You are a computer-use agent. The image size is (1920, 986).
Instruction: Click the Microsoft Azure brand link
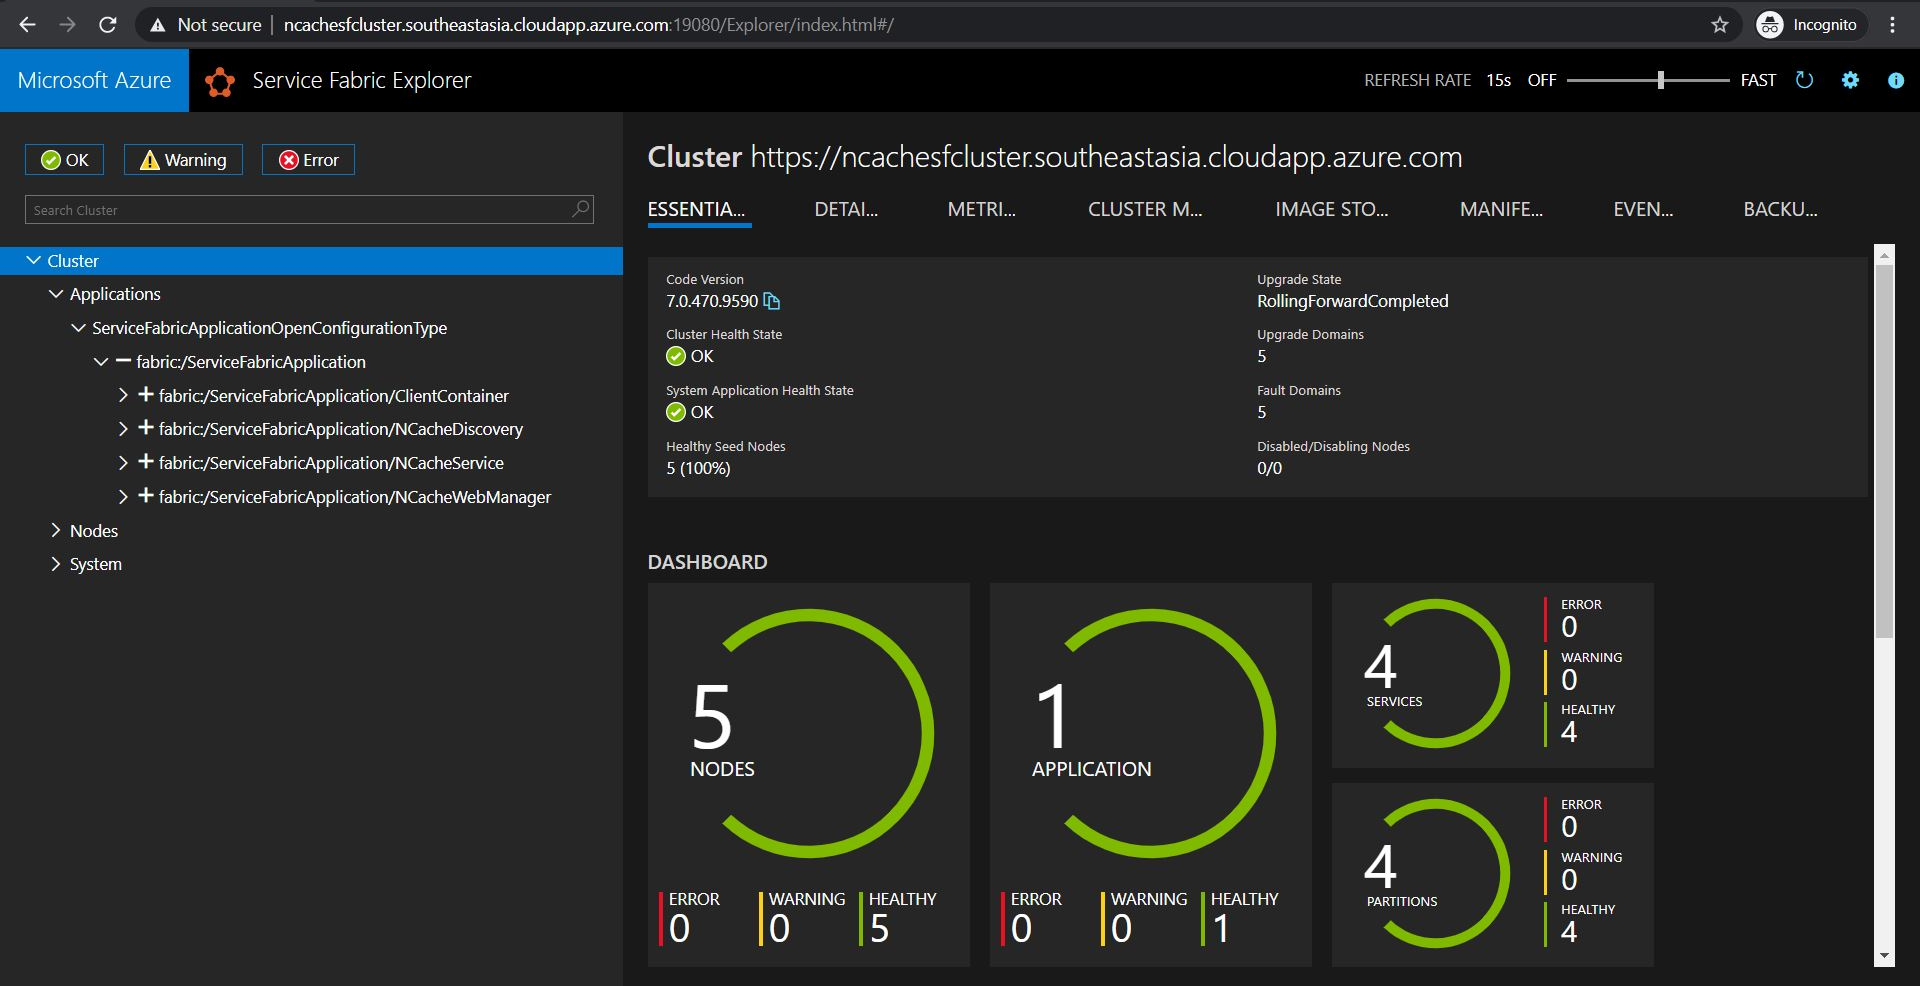pyautogui.click(x=94, y=80)
